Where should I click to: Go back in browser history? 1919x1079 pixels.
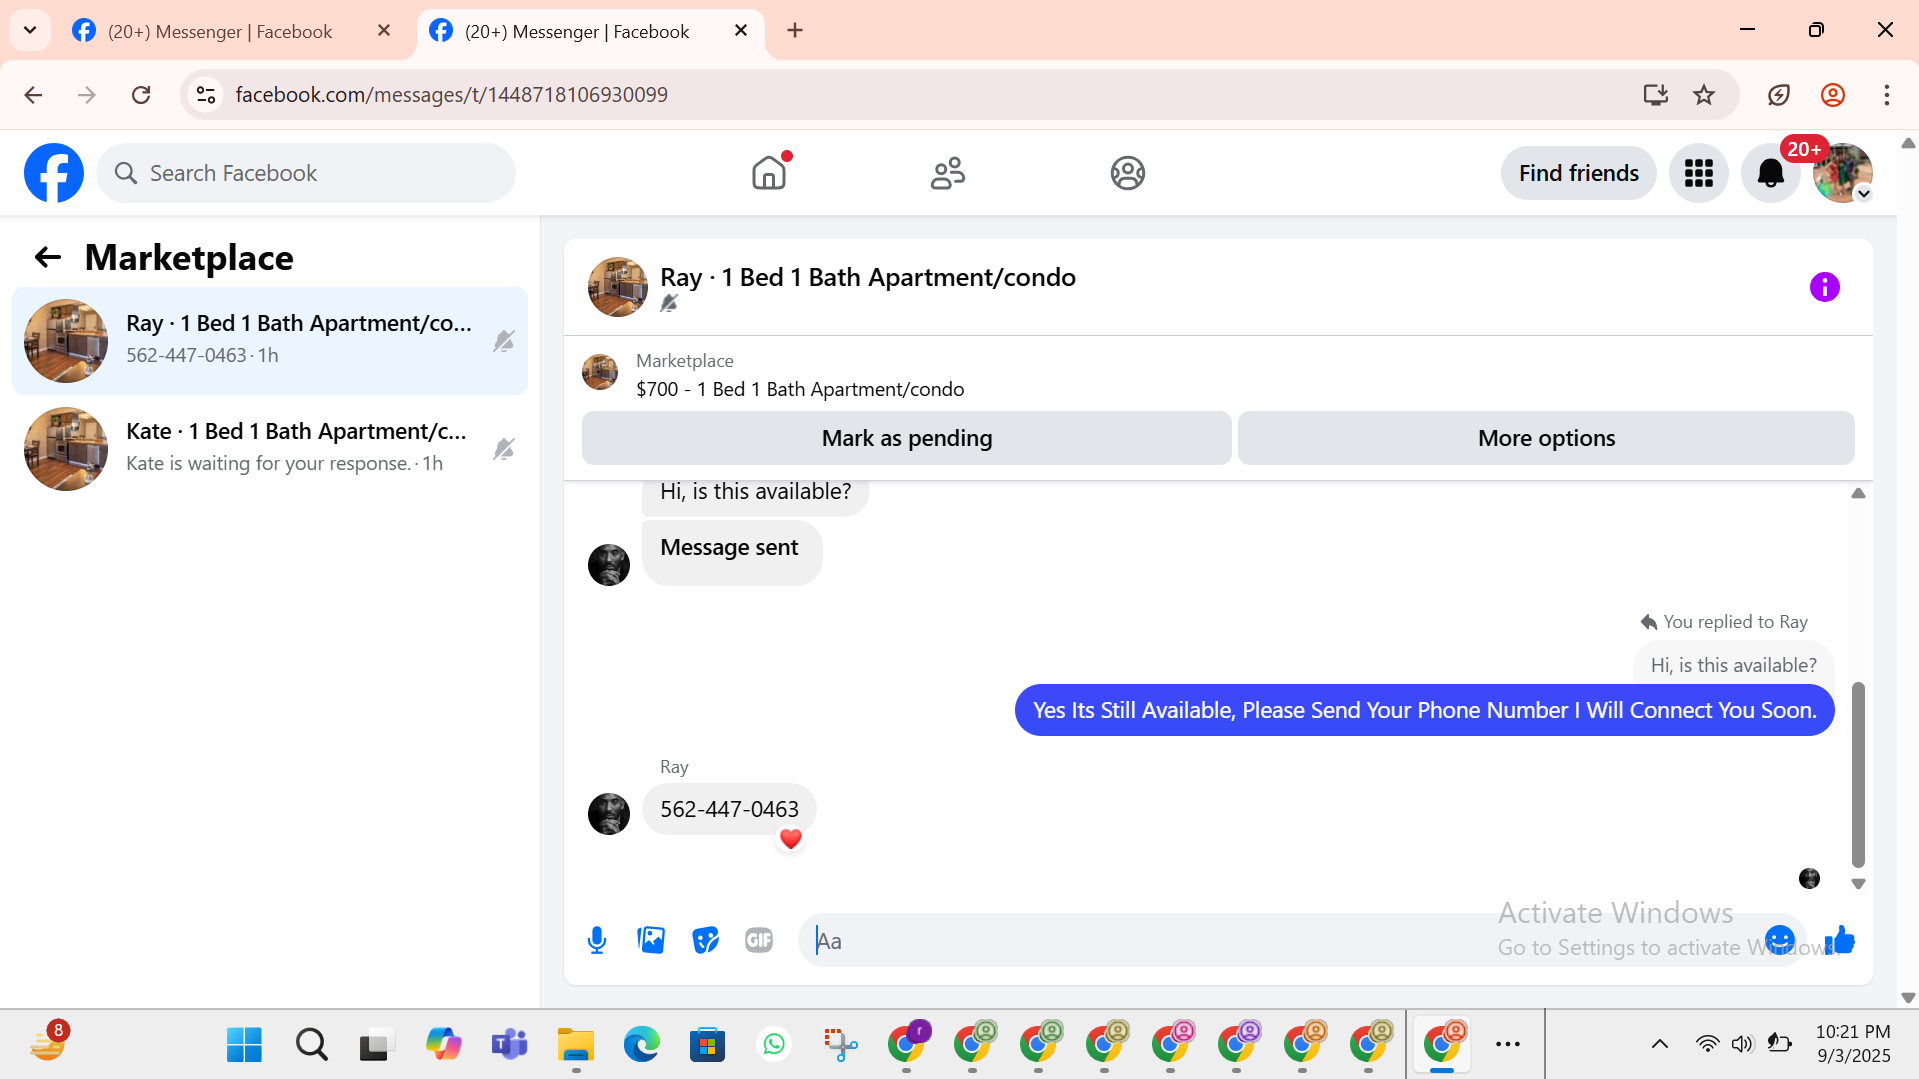33,95
